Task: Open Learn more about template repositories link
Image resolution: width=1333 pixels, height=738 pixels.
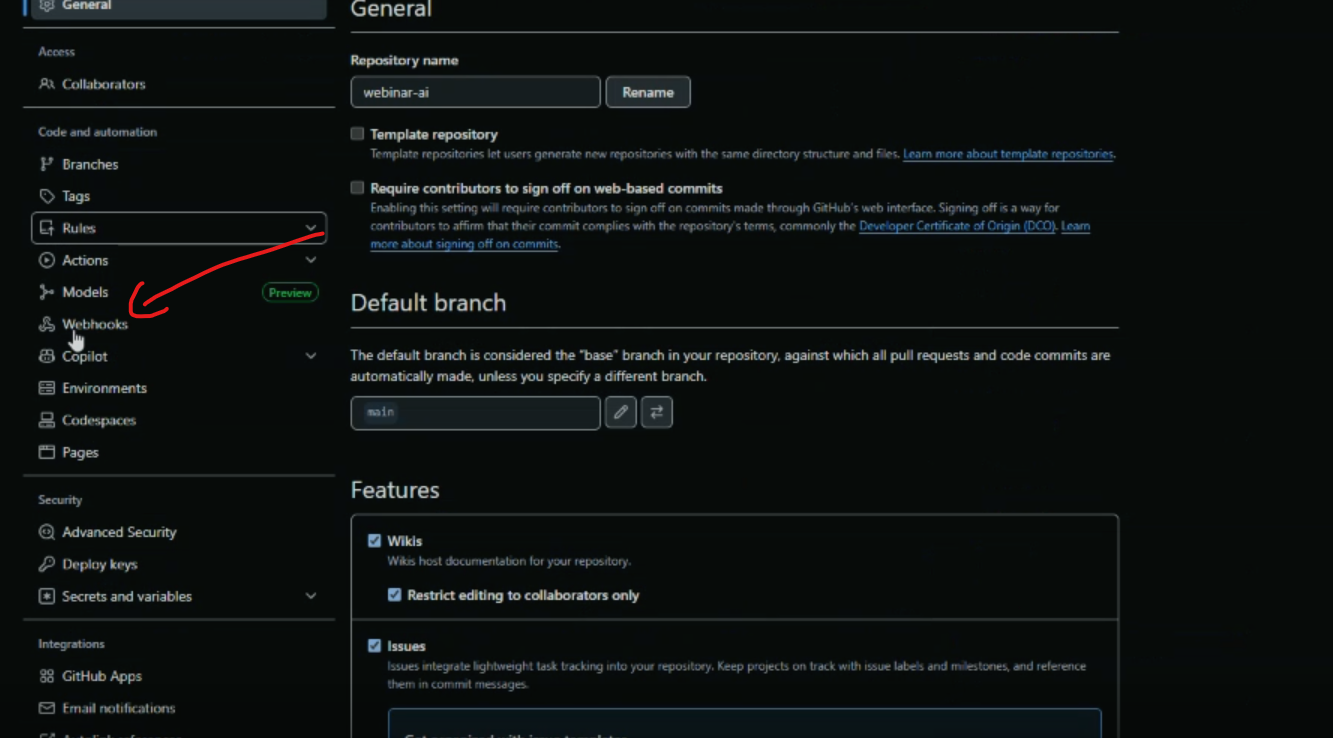Action: pyautogui.click(x=1008, y=154)
